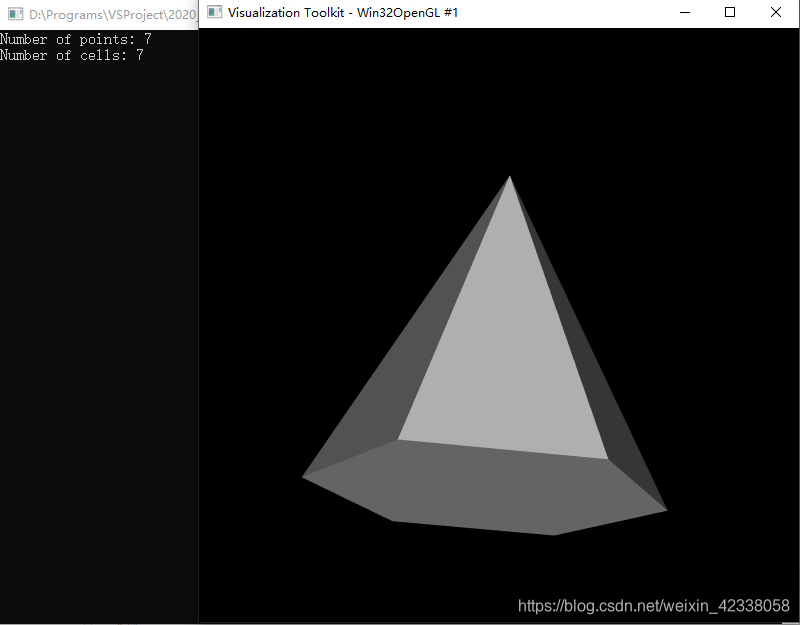Minimize the Visualization Toolkit window
800x625 pixels.
pos(684,12)
